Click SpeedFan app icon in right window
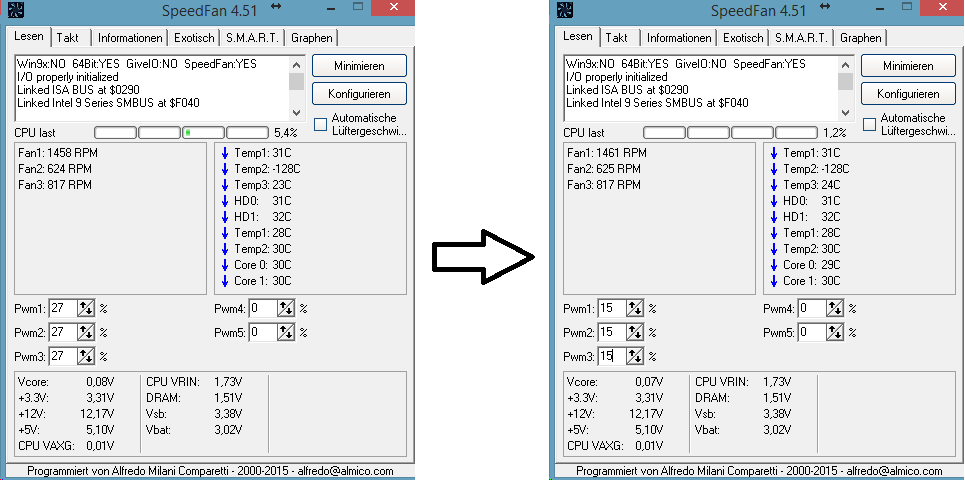 (x=564, y=10)
